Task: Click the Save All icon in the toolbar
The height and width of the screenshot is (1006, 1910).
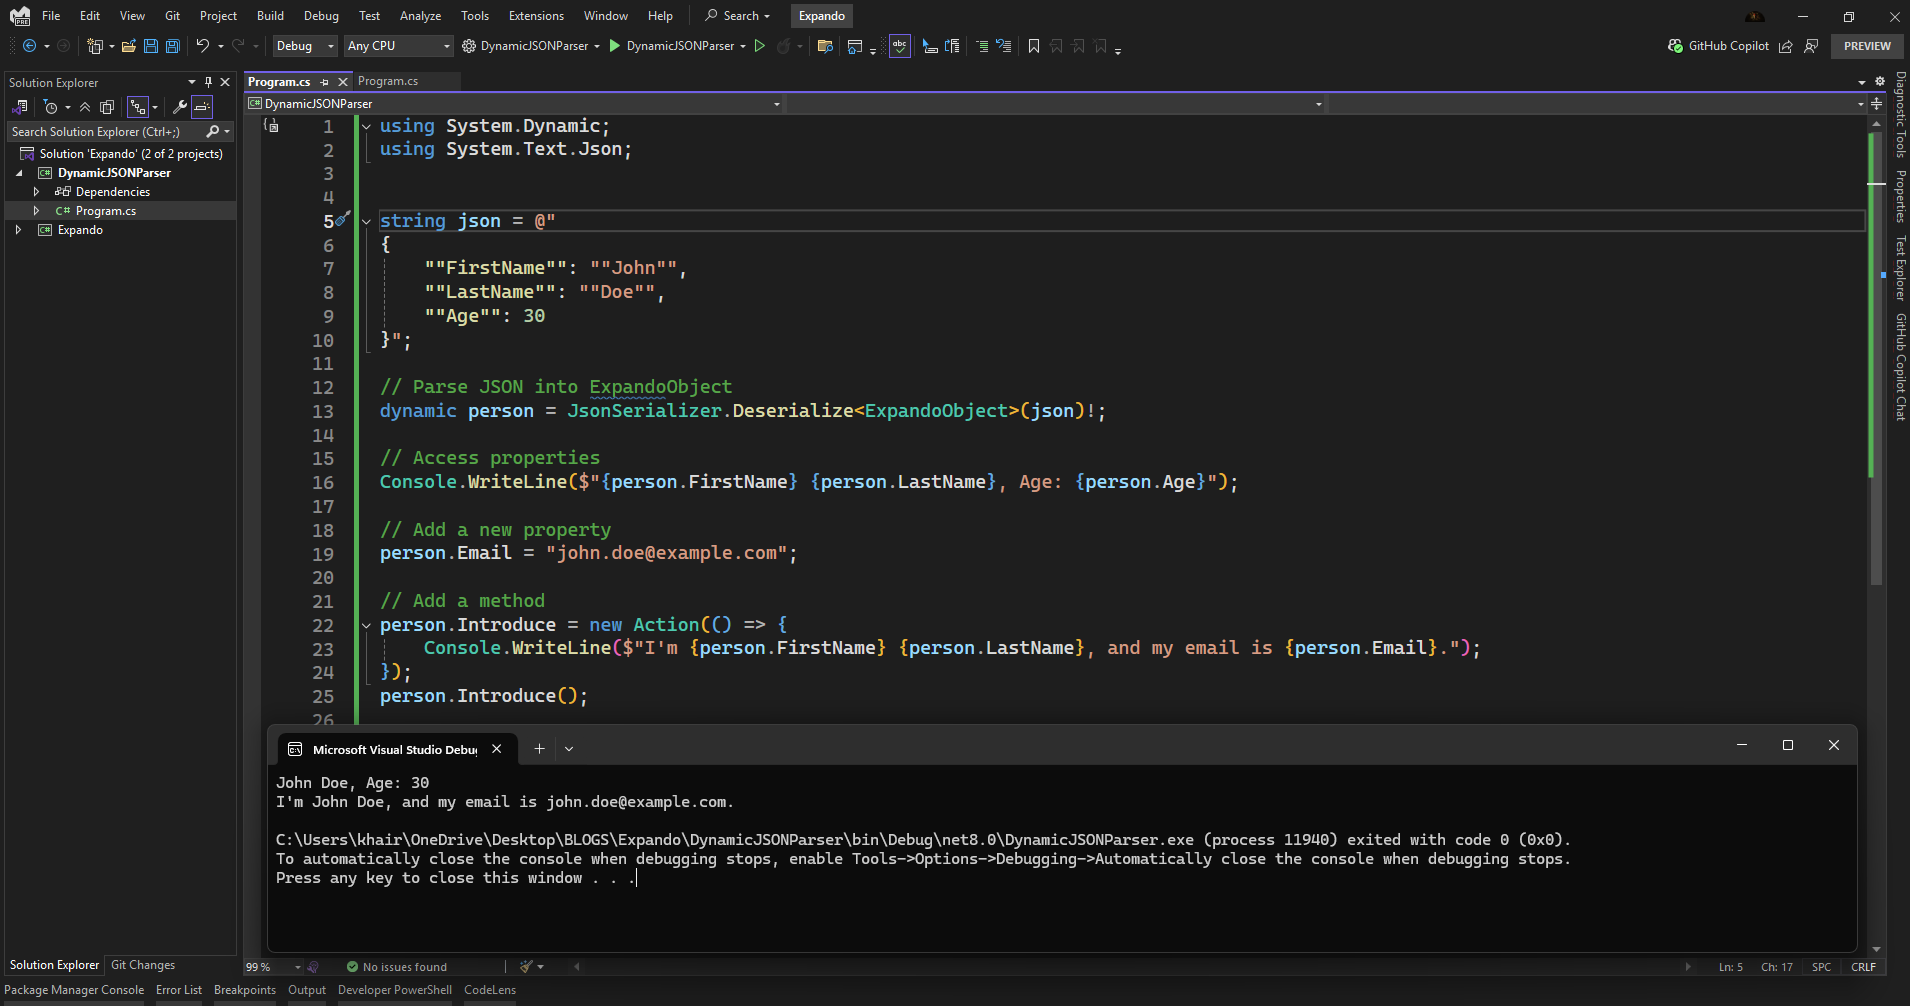Action: pos(171,46)
